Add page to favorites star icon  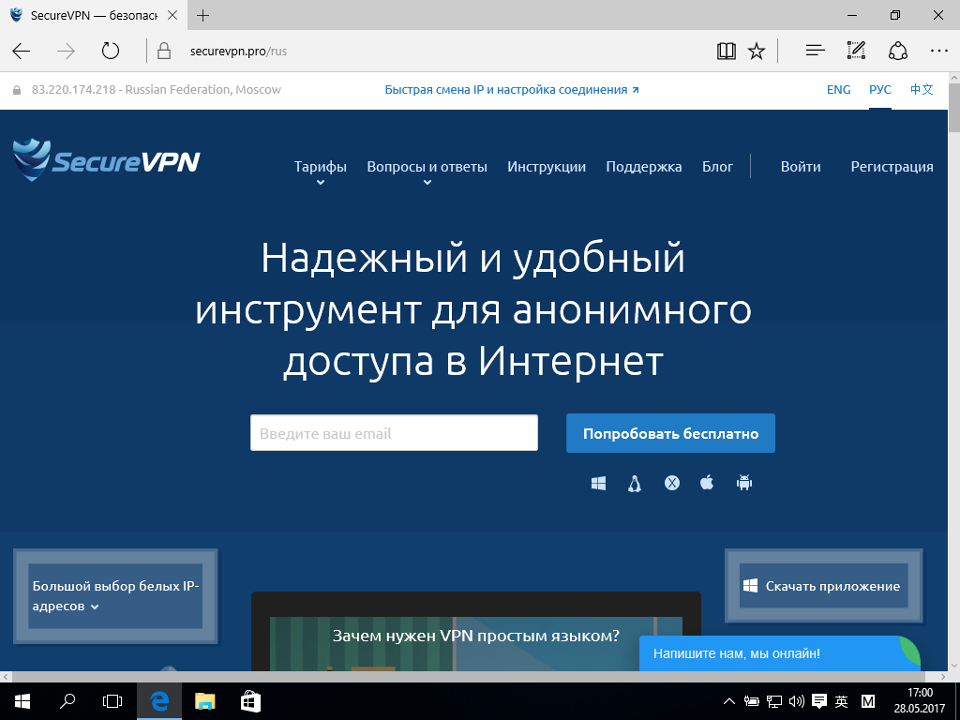pos(757,51)
